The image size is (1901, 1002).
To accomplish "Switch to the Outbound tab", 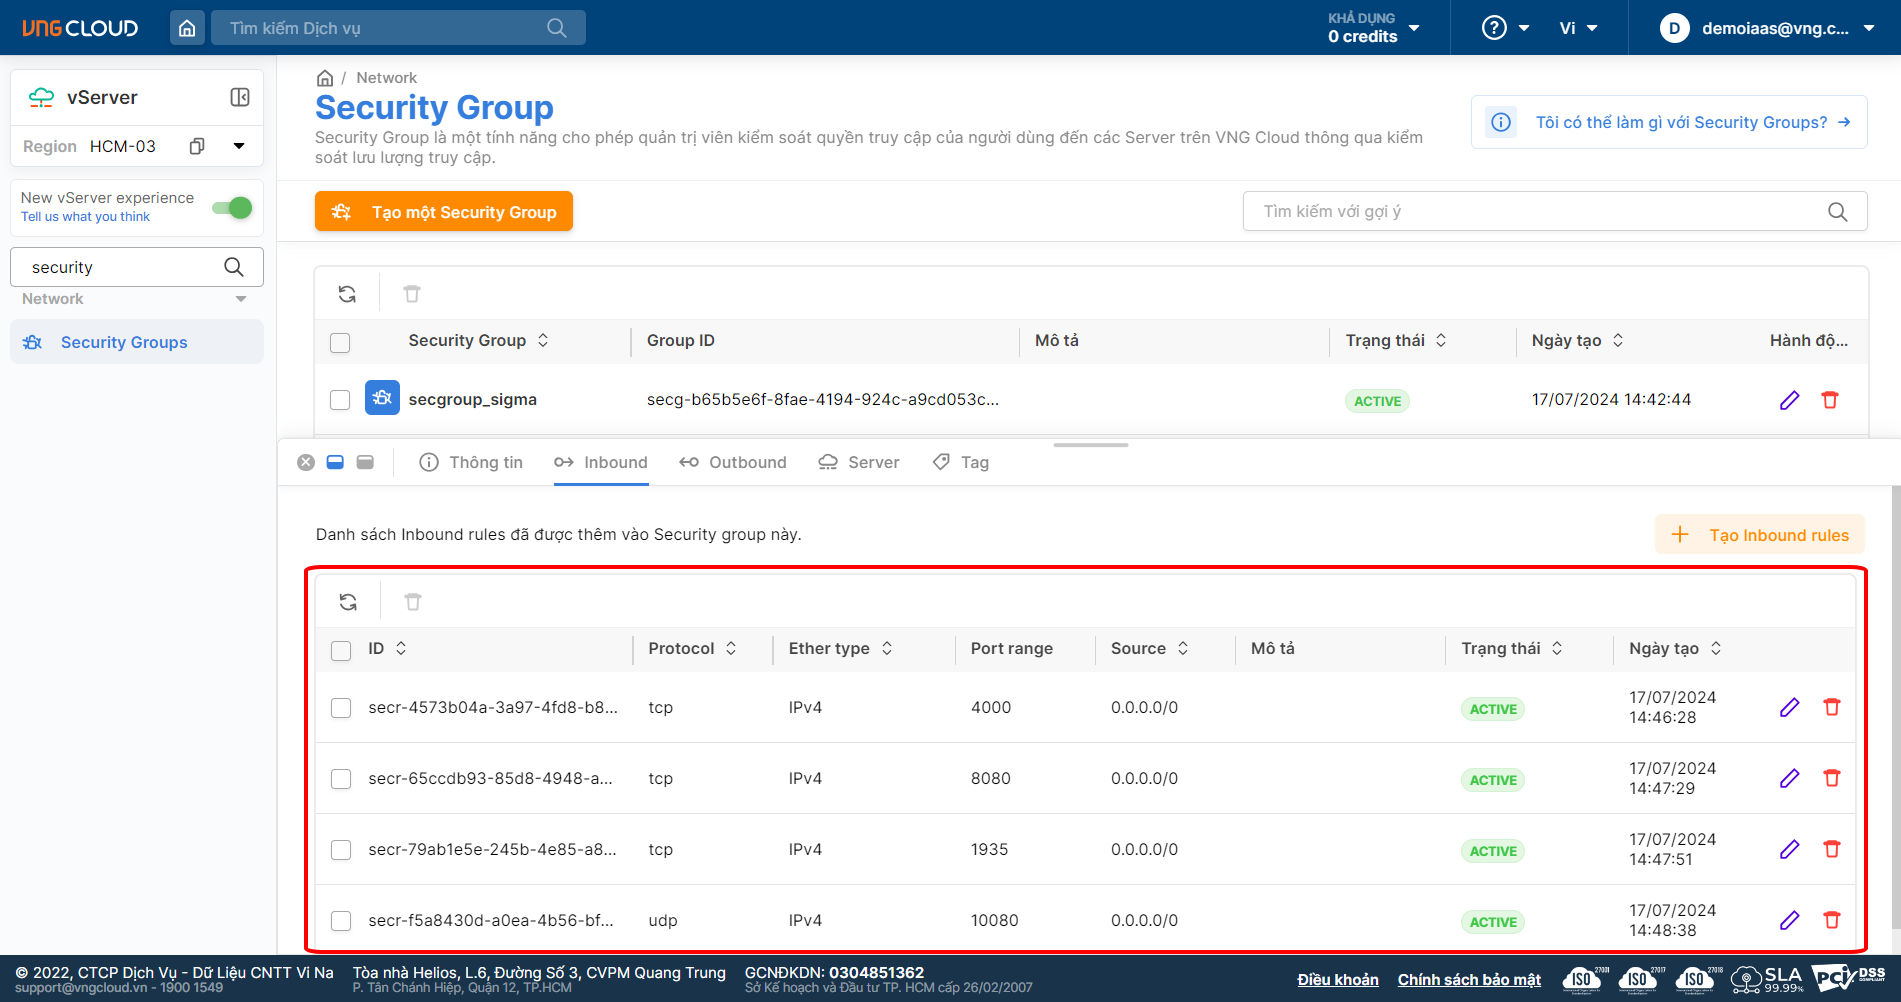I will 733,462.
